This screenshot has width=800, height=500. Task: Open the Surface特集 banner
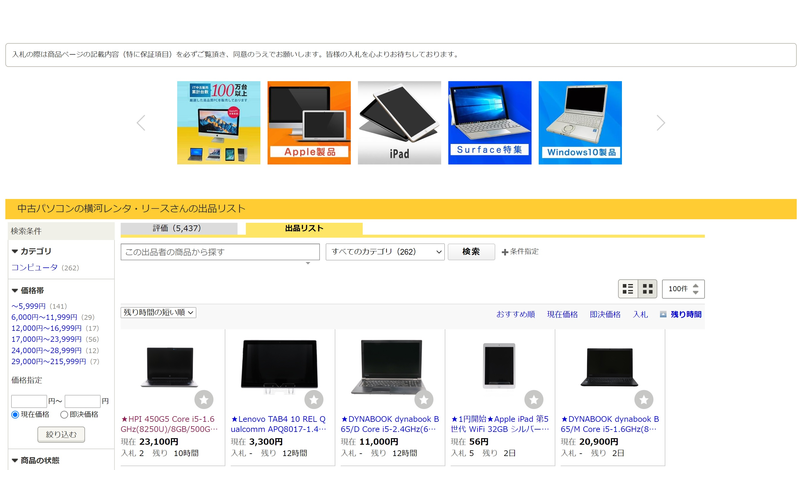pos(489,122)
